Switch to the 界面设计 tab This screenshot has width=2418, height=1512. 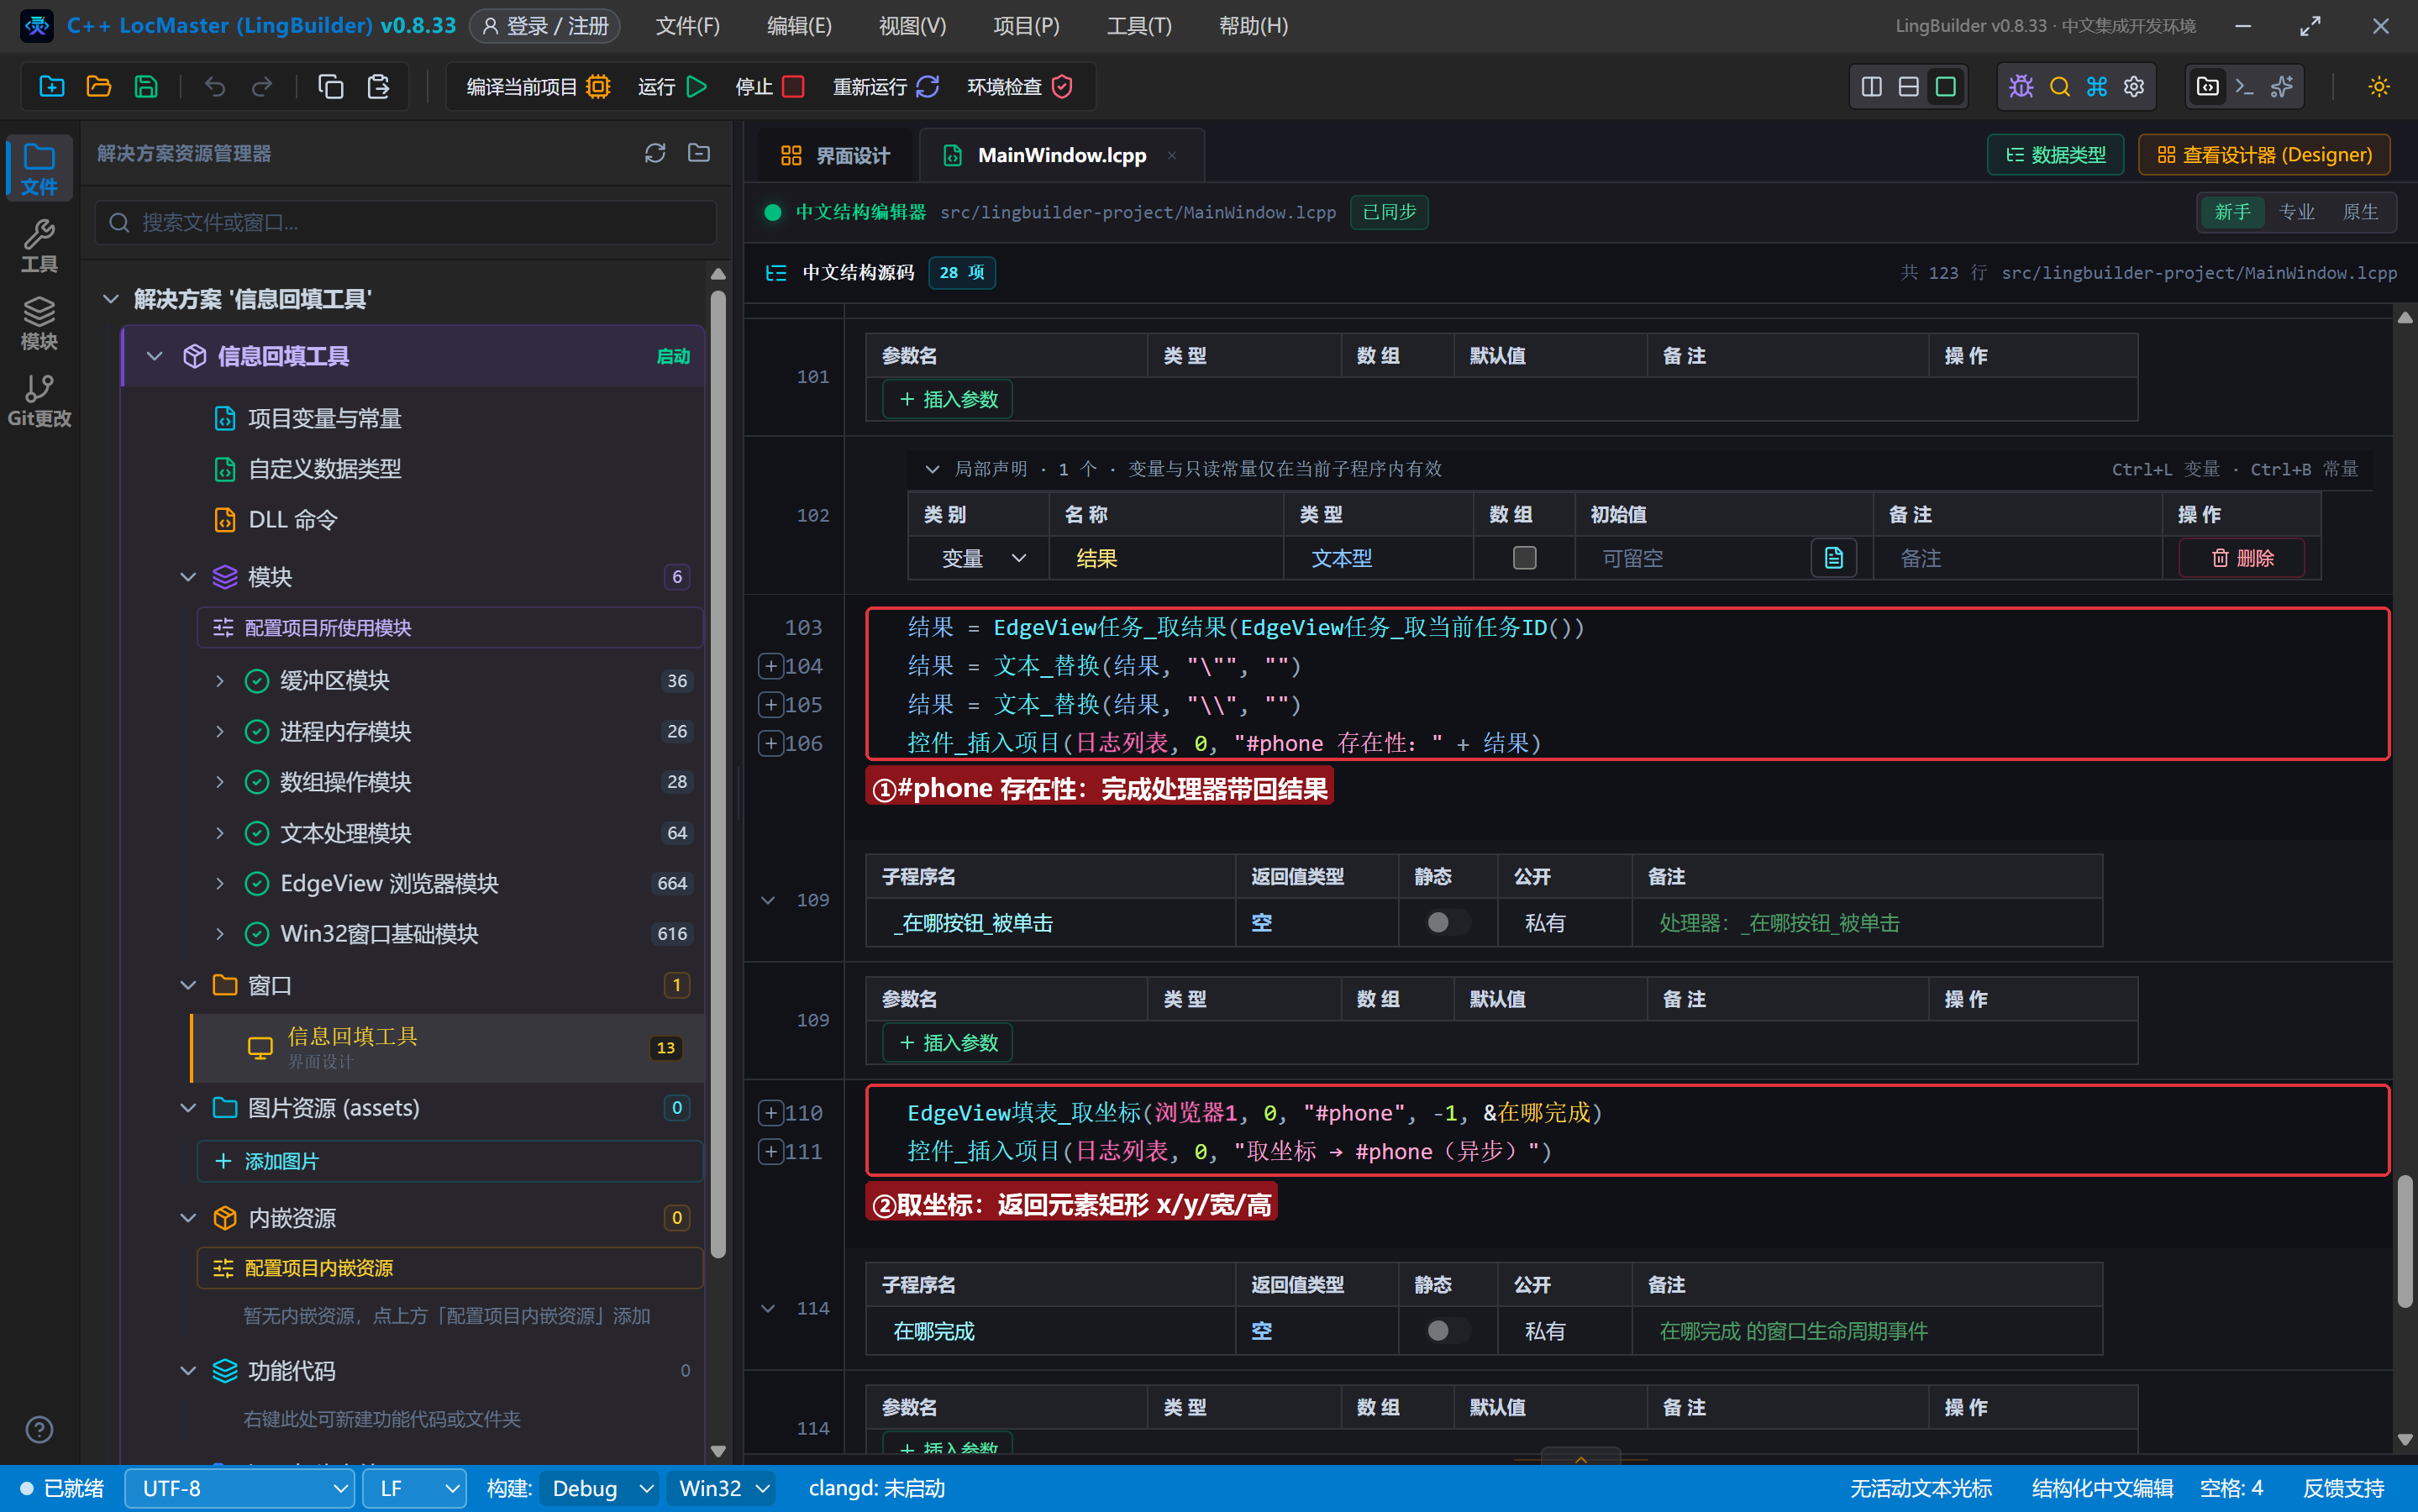(x=834, y=155)
